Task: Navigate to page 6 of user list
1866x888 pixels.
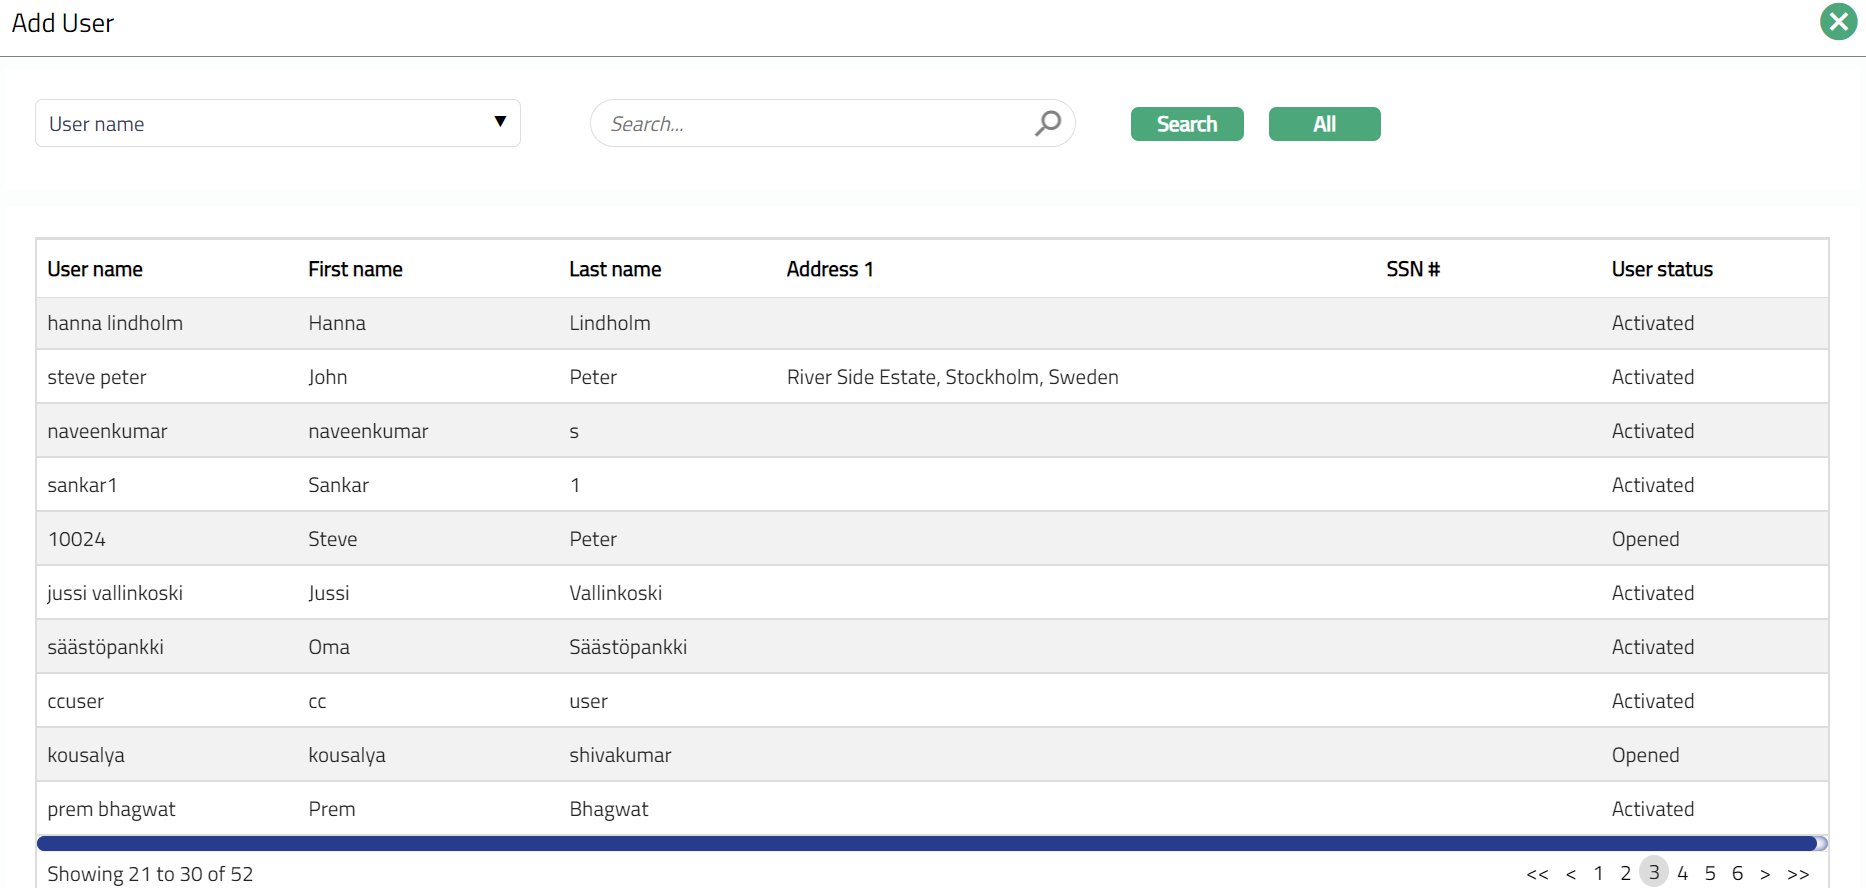Action: [x=1738, y=873]
